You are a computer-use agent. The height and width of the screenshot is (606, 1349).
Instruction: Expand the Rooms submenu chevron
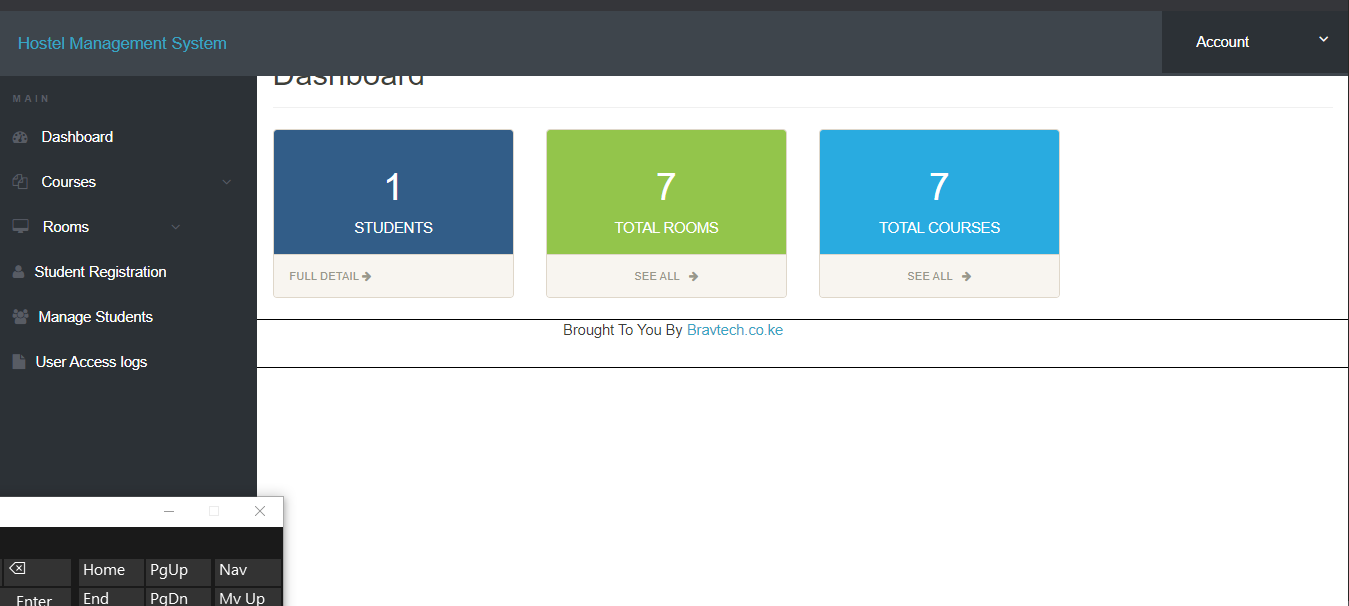pyautogui.click(x=176, y=227)
